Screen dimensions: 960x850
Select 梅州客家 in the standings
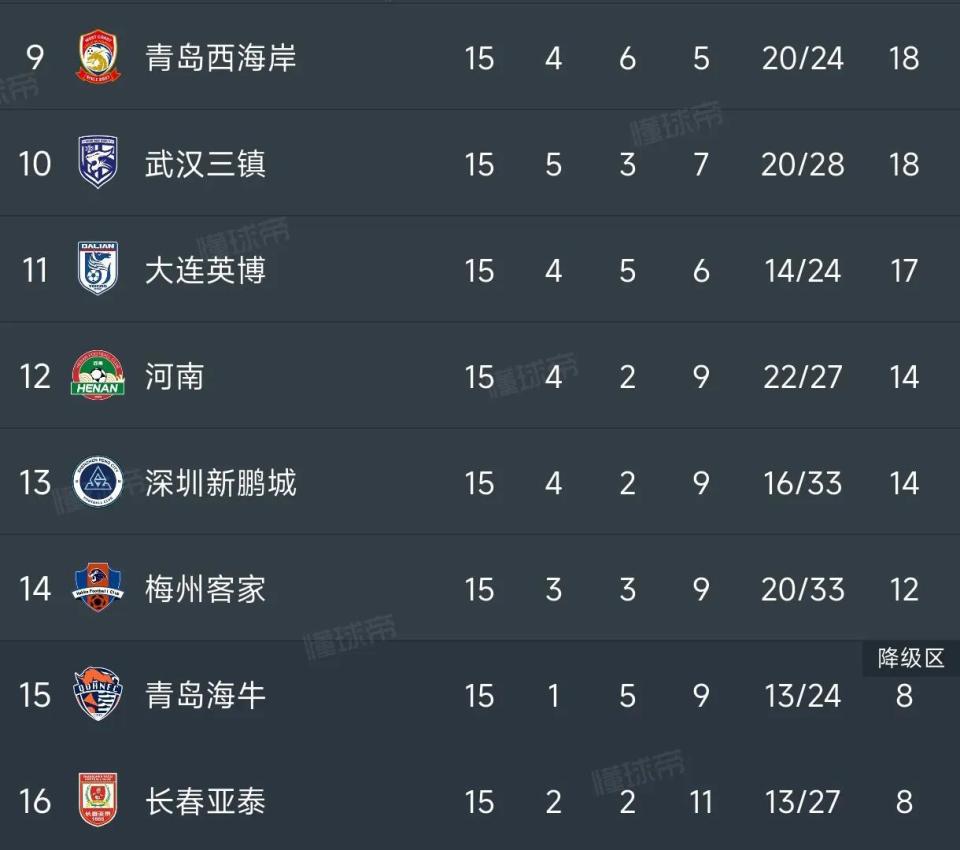coord(205,589)
